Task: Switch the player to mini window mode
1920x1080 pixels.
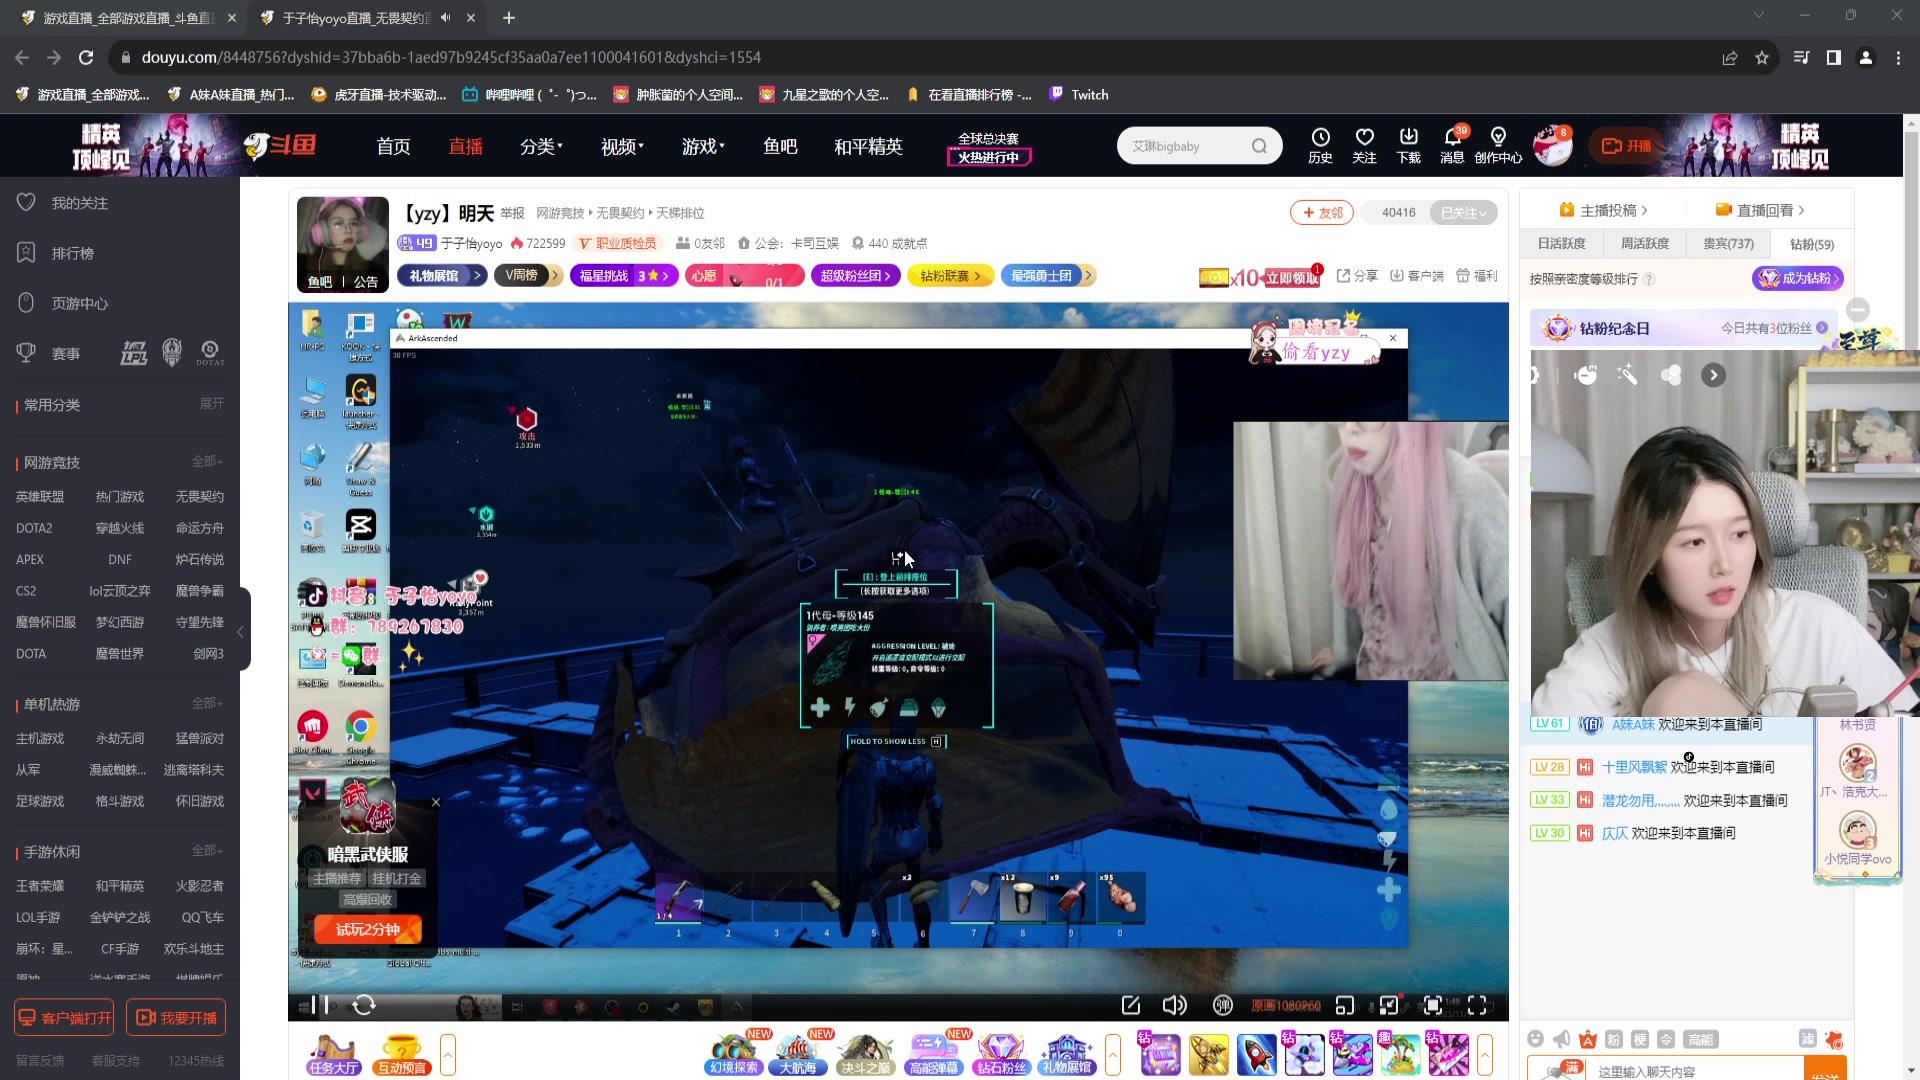Action: 1345,1005
